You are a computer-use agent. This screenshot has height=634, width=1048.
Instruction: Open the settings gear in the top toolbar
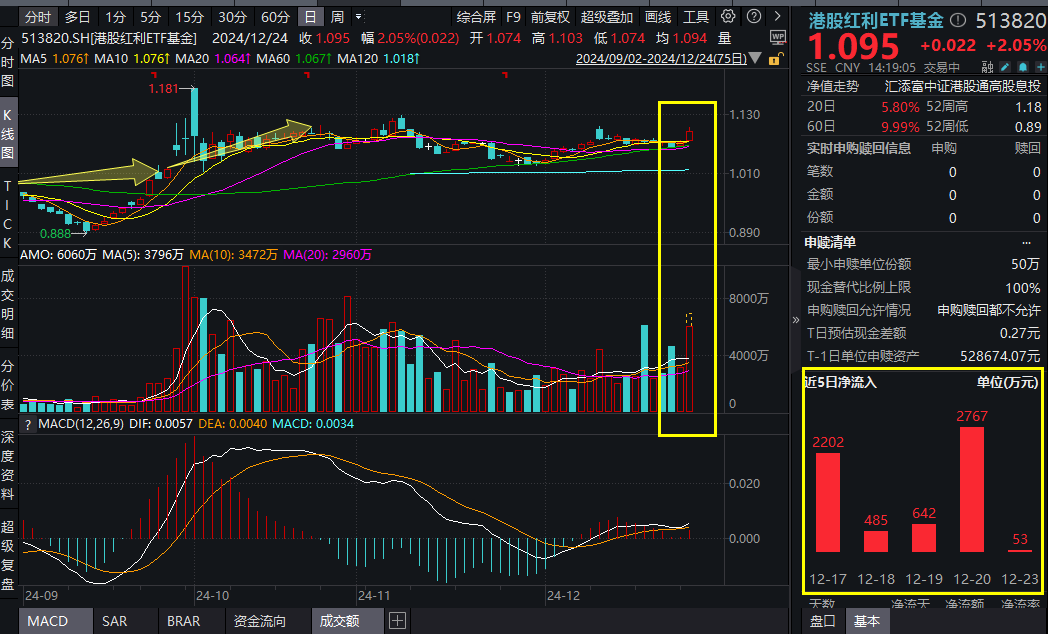728,17
